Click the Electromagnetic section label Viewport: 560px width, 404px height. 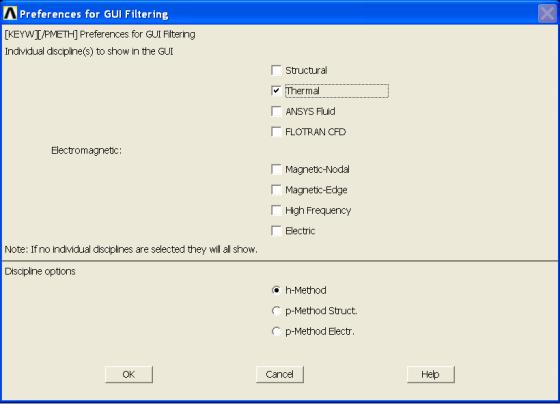86,150
